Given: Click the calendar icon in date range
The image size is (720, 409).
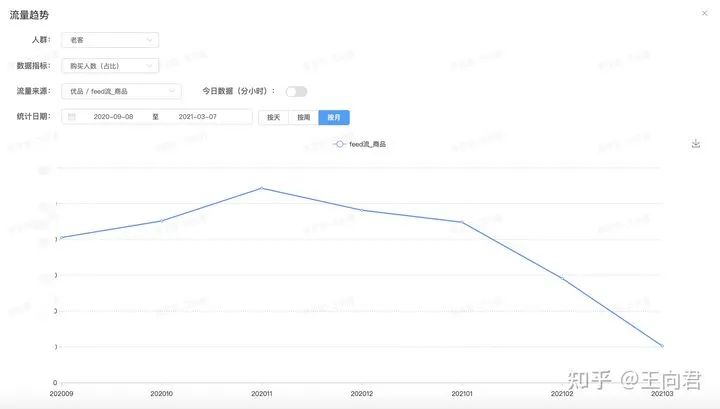Looking at the screenshot, I should [x=72, y=117].
